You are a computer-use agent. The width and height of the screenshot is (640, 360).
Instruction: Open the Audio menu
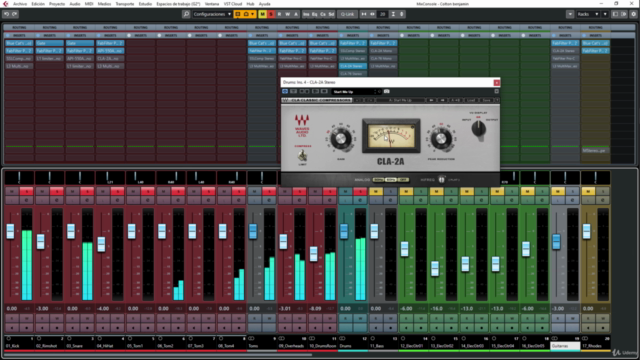[75, 4]
